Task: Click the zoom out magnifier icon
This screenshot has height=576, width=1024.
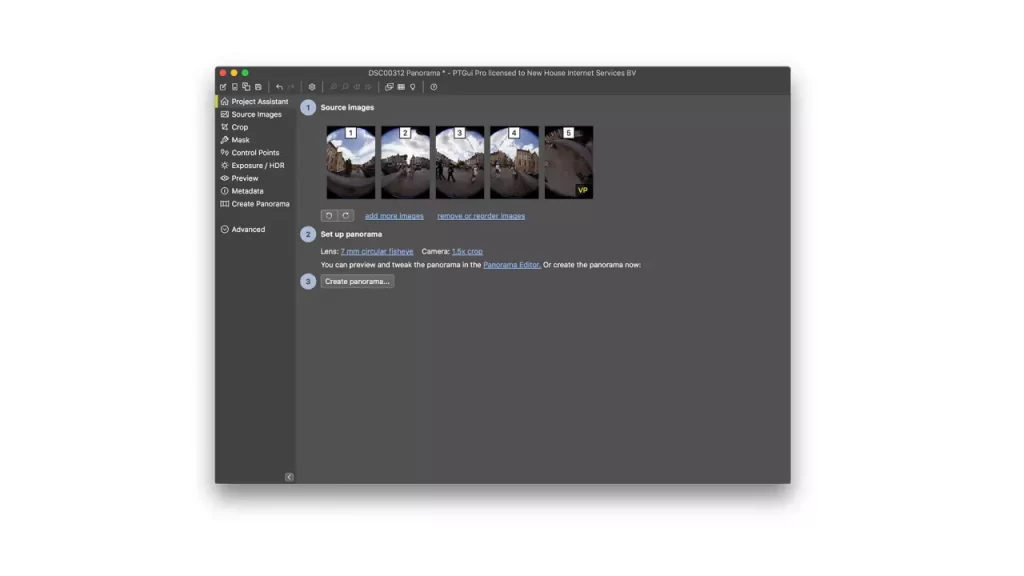Action: click(345, 87)
